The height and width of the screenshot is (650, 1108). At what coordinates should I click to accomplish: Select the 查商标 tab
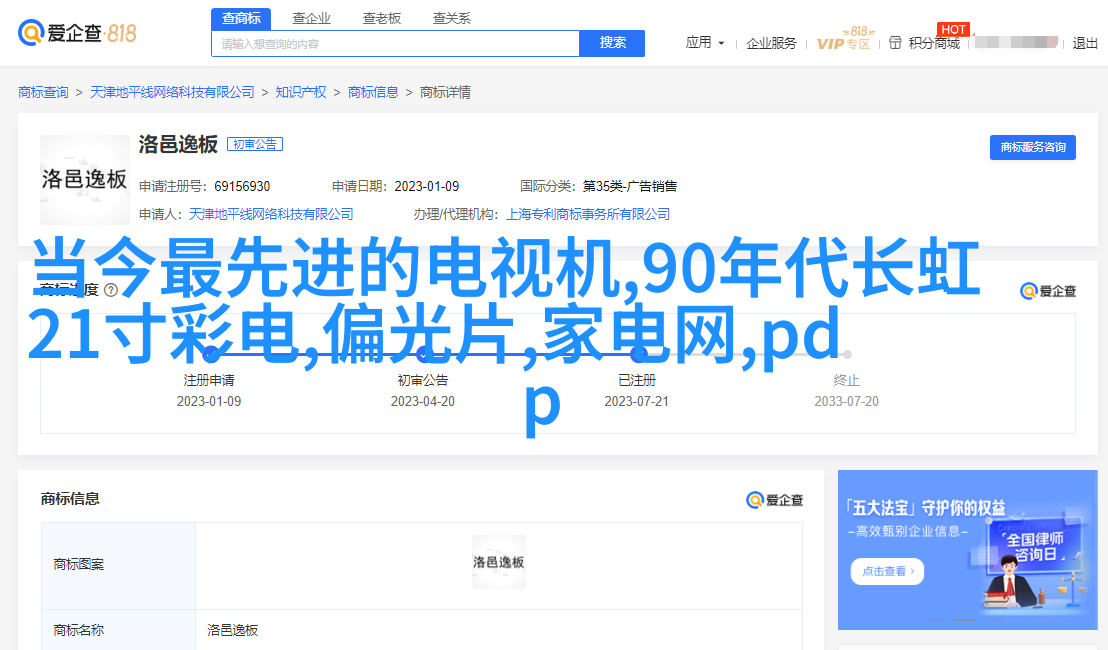241,18
